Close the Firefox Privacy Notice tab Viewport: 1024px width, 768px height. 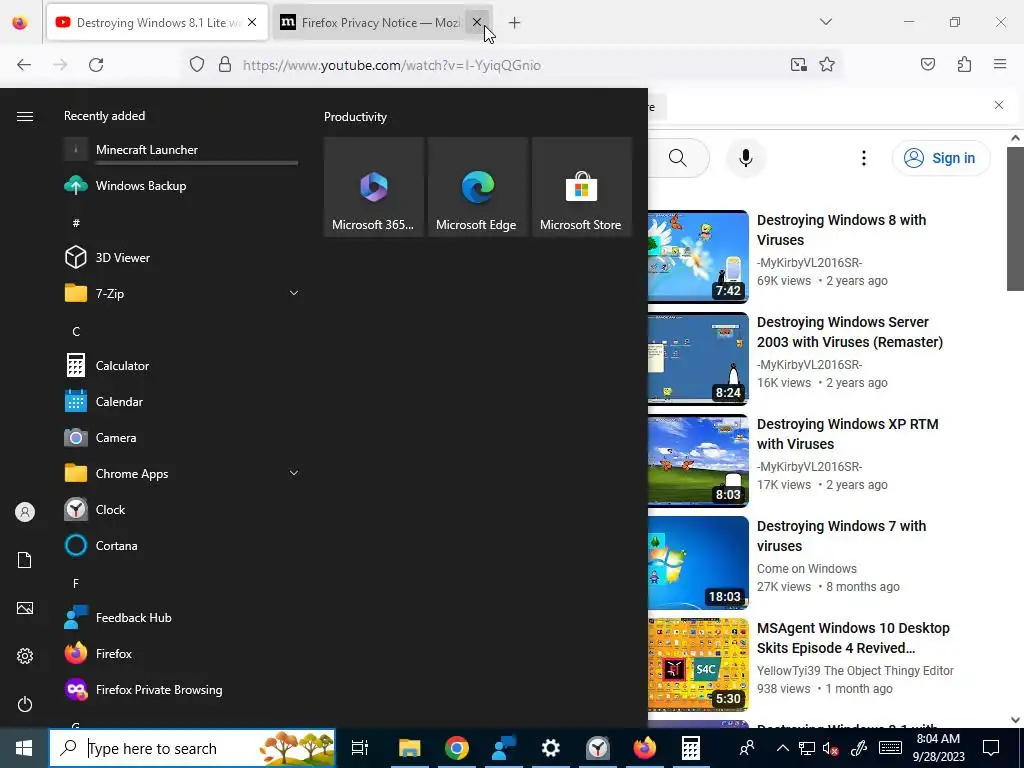[x=477, y=22]
